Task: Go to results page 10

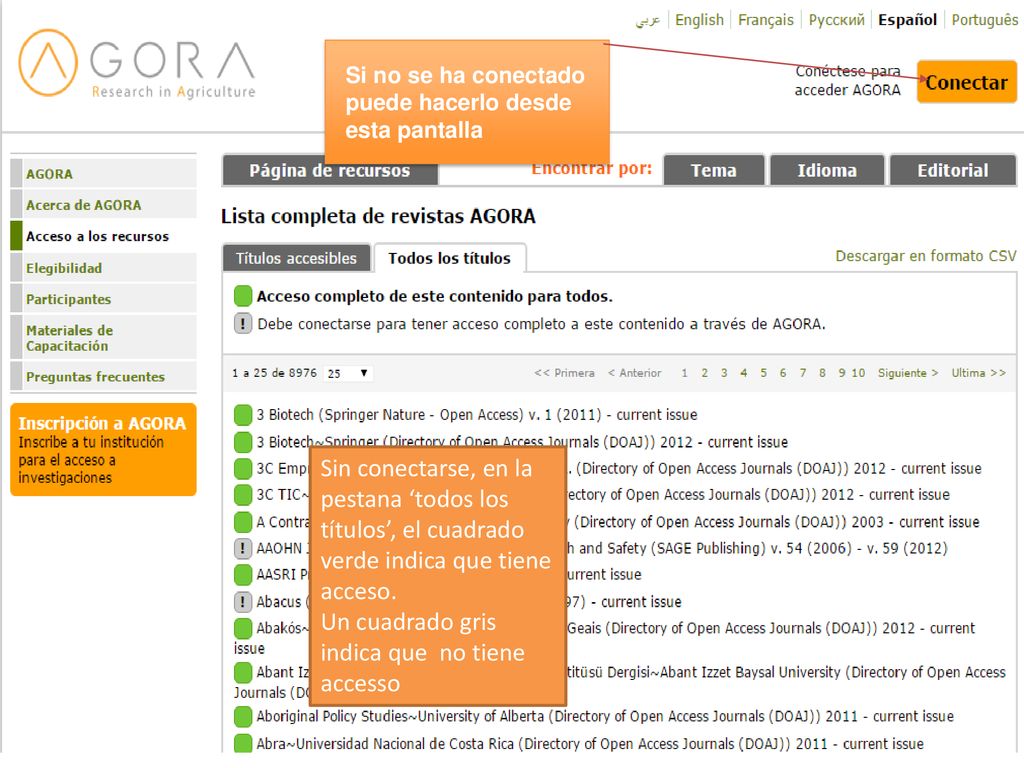Action: pos(858,373)
